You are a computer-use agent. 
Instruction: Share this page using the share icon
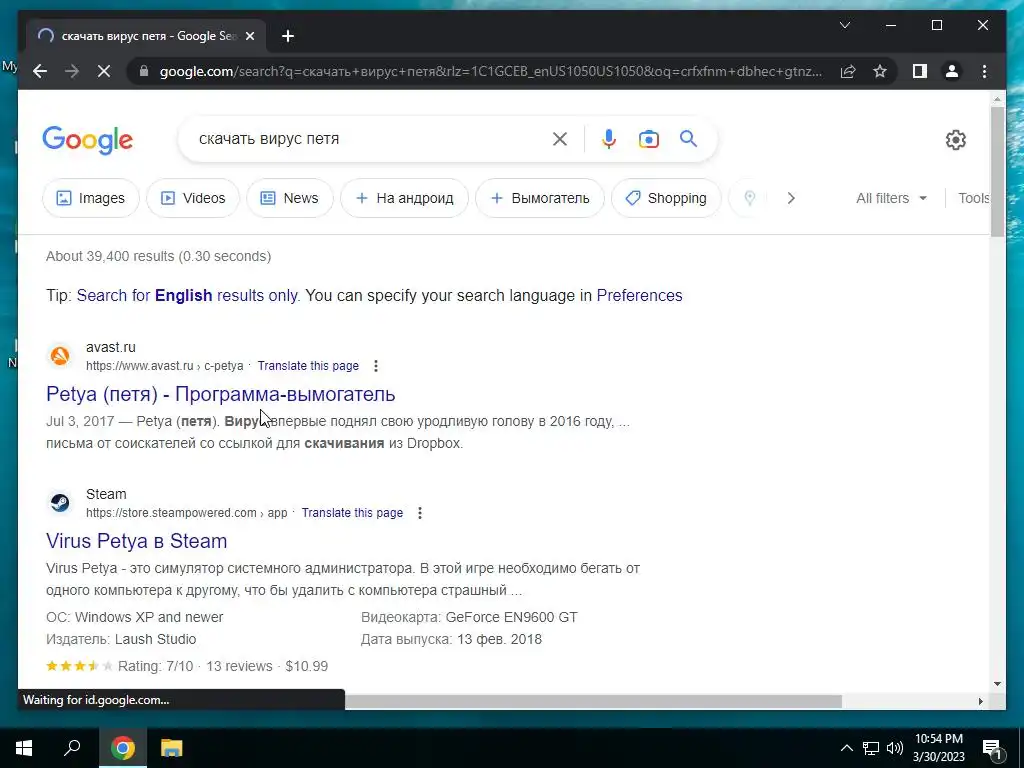(x=848, y=71)
